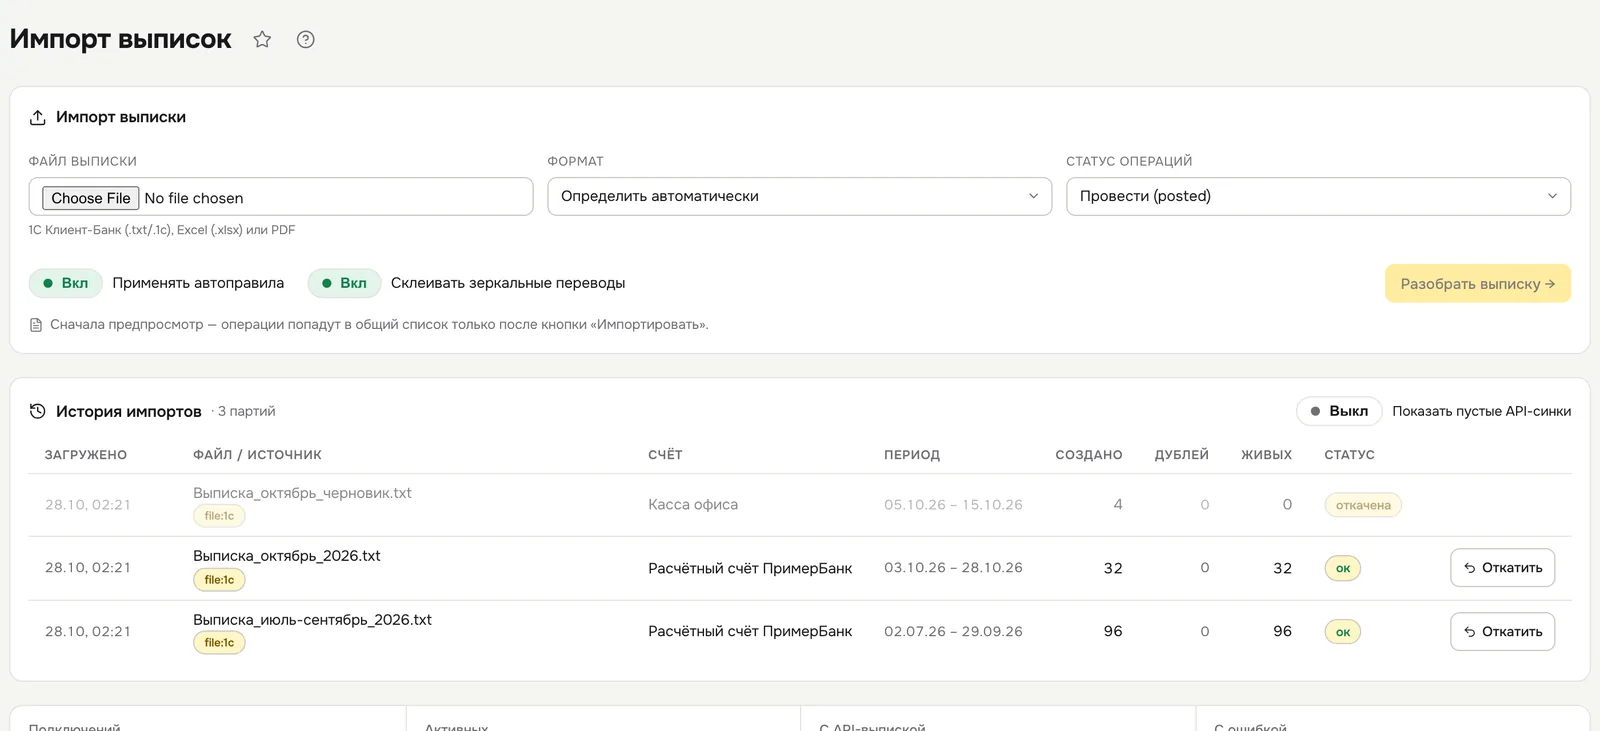Click the Создано column header
This screenshot has width=1600, height=731.
pyautogui.click(x=1089, y=455)
